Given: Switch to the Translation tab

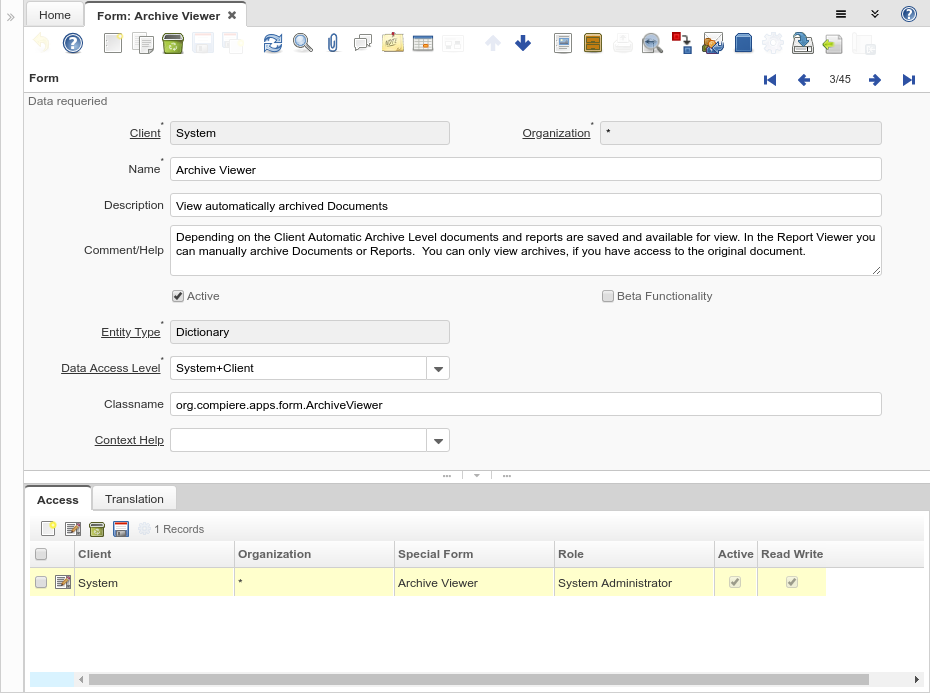Looking at the screenshot, I should click(134, 499).
